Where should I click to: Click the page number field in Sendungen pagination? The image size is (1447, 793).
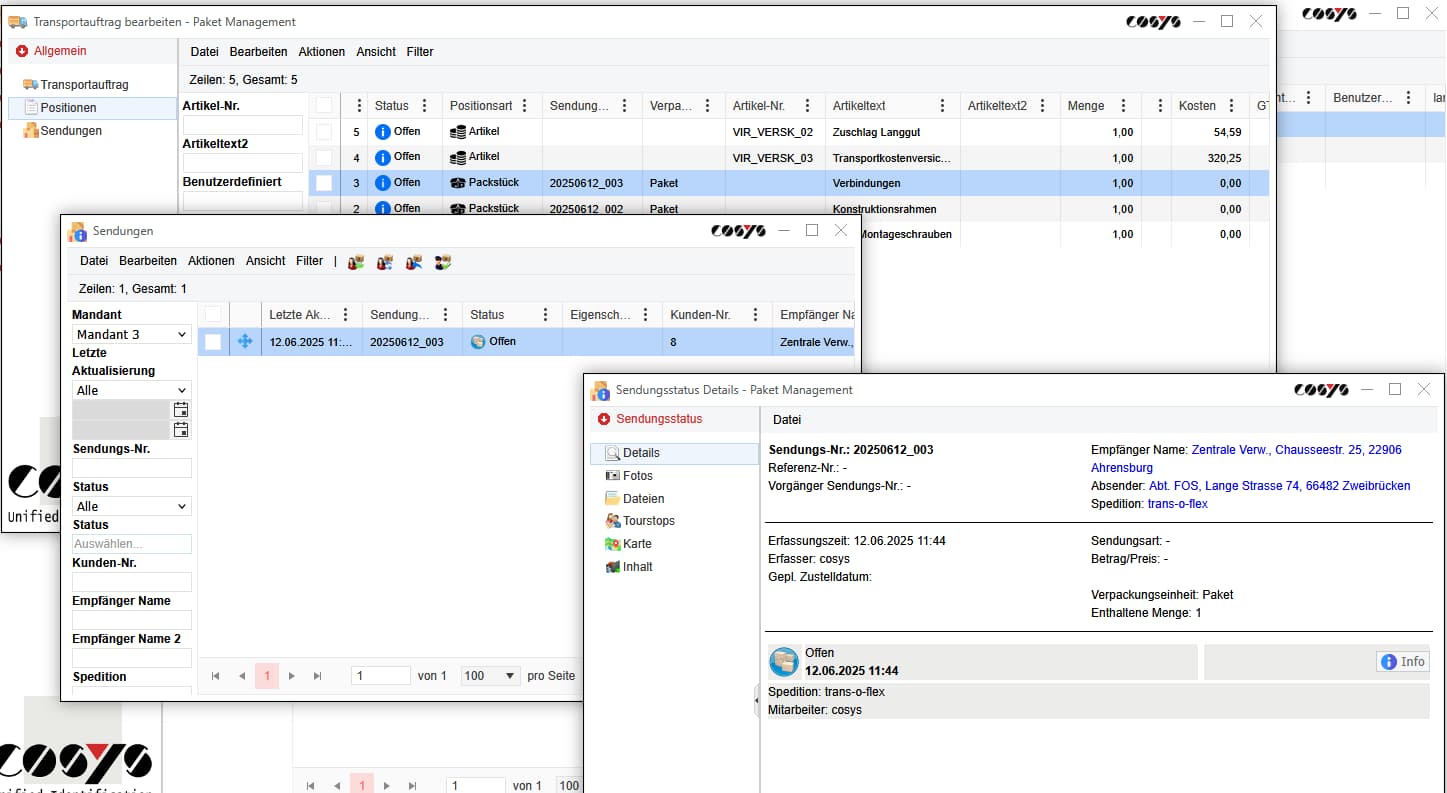coord(381,676)
